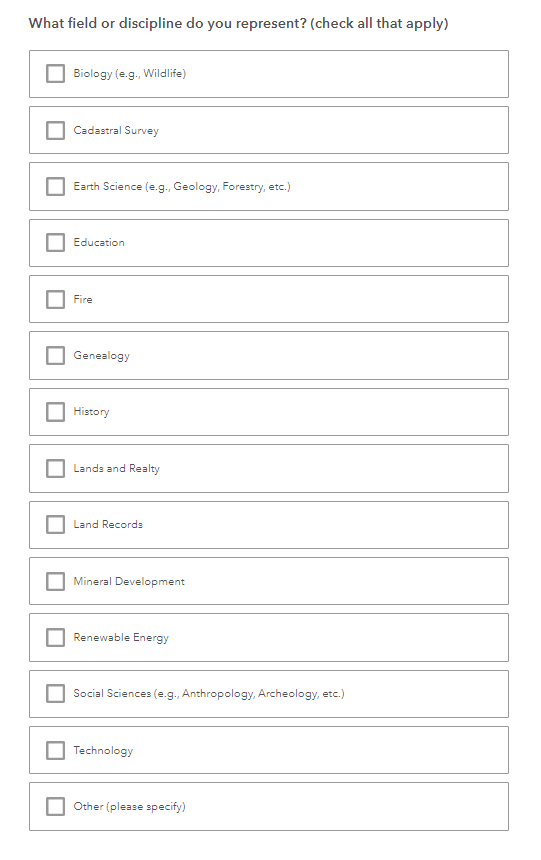Enable the Education checkbox

(55, 242)
